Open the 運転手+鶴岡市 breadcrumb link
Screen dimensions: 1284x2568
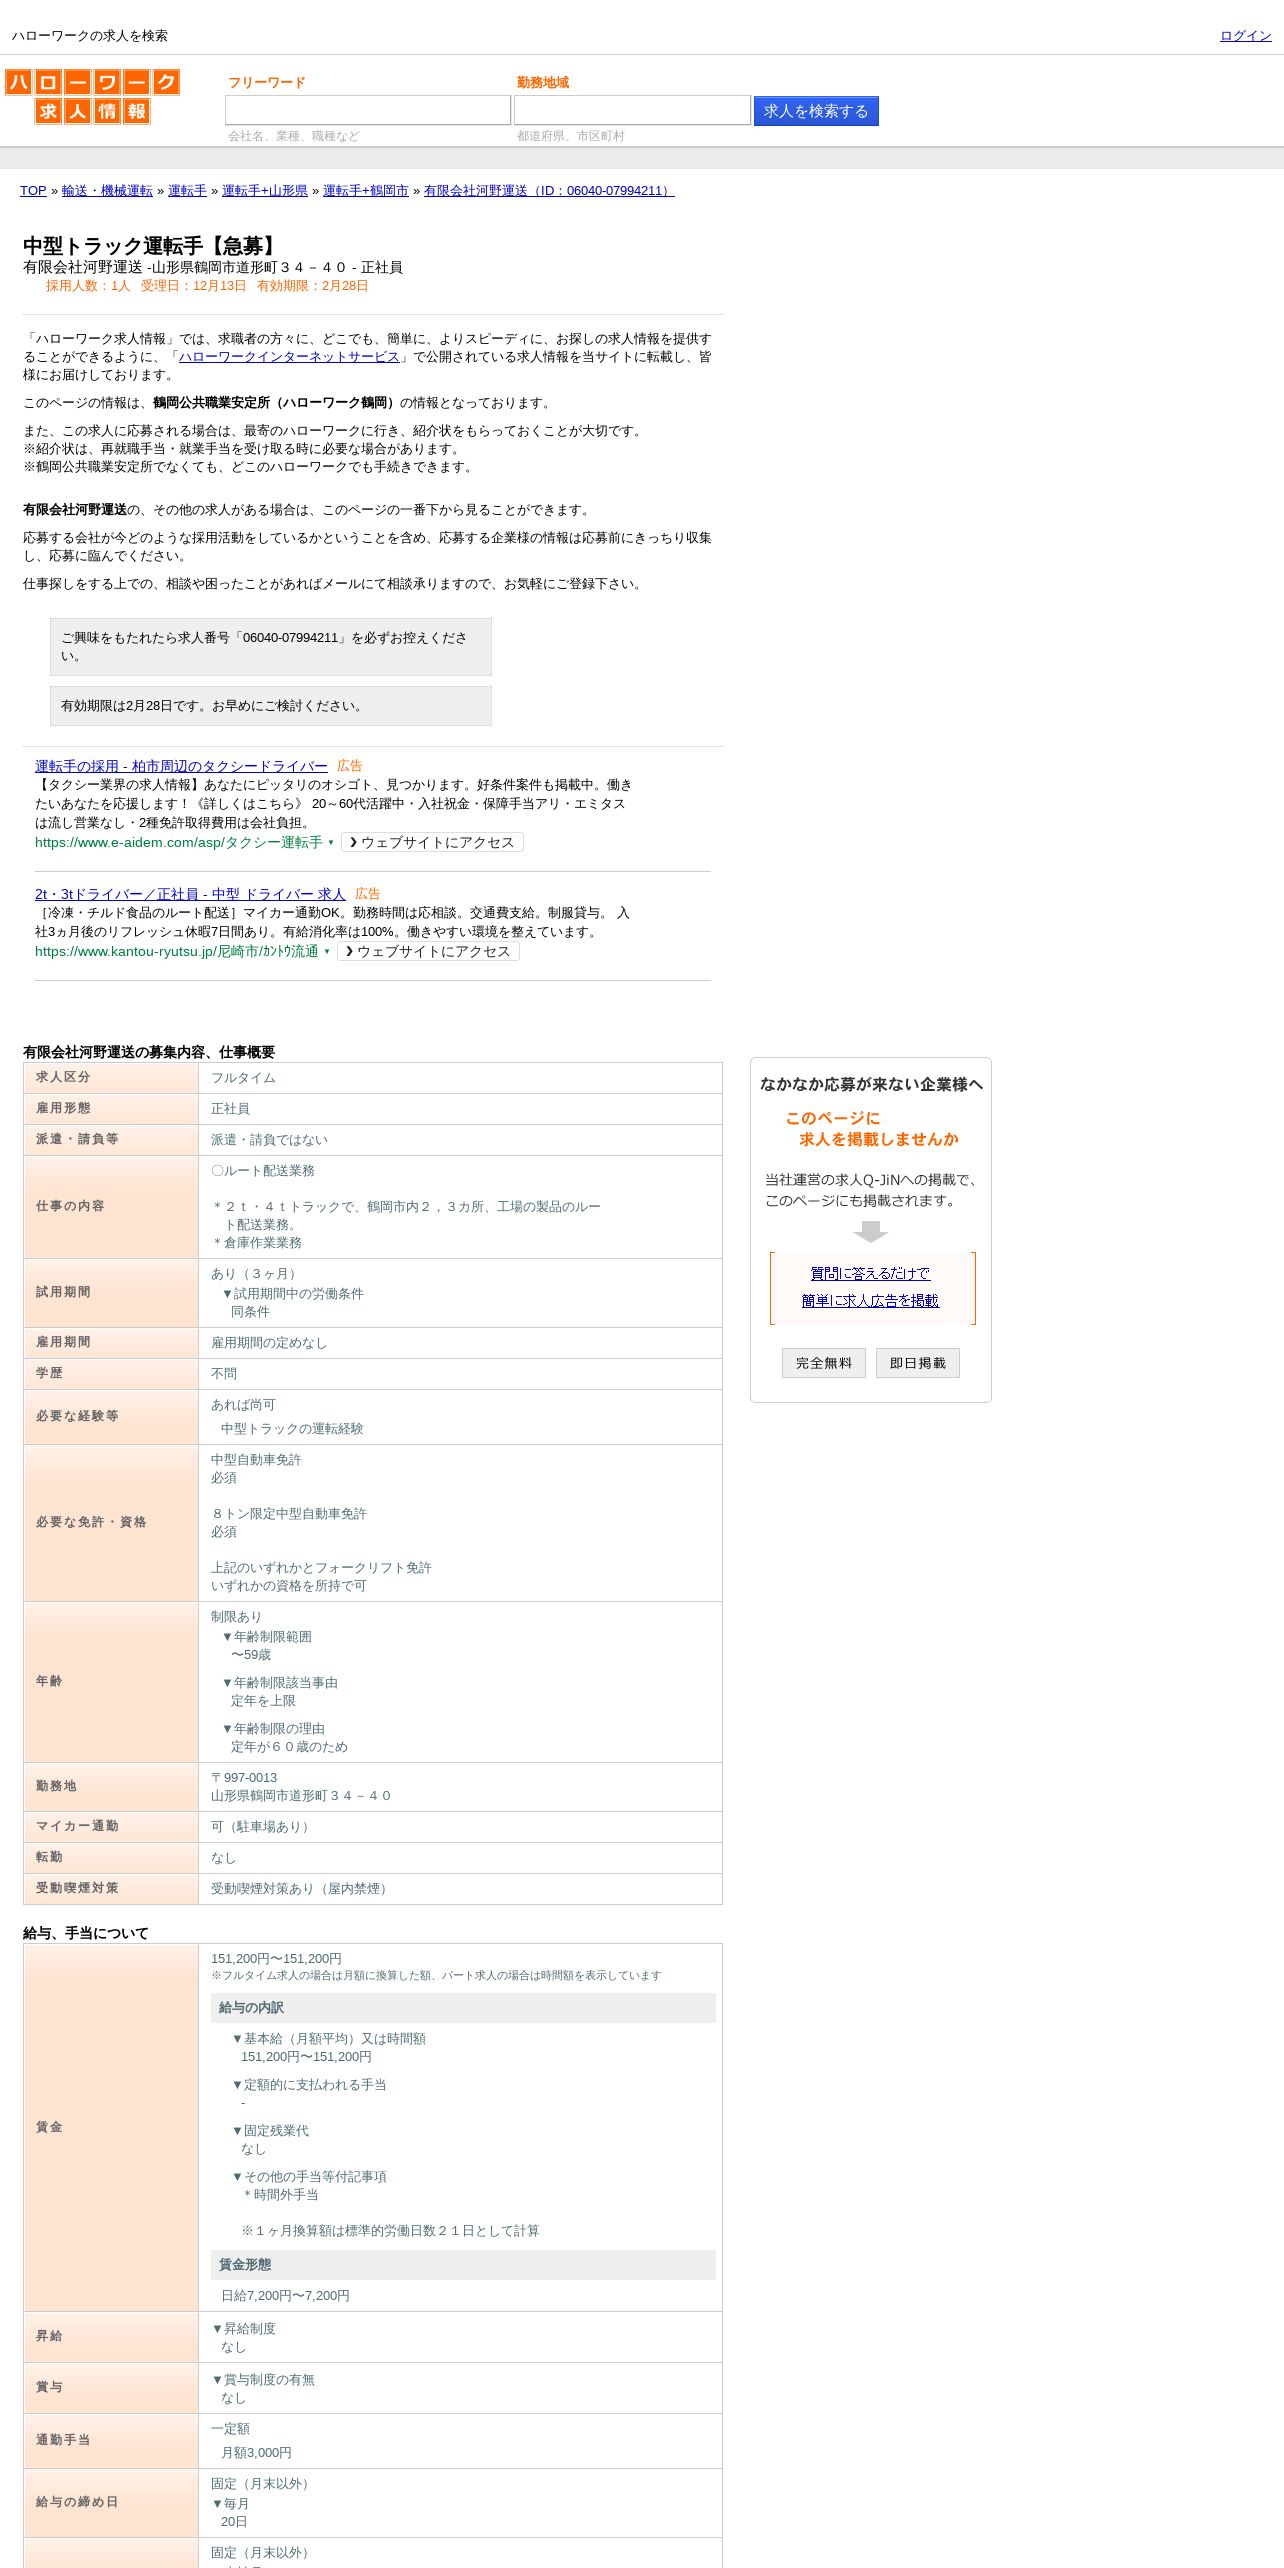click(366, 191)
